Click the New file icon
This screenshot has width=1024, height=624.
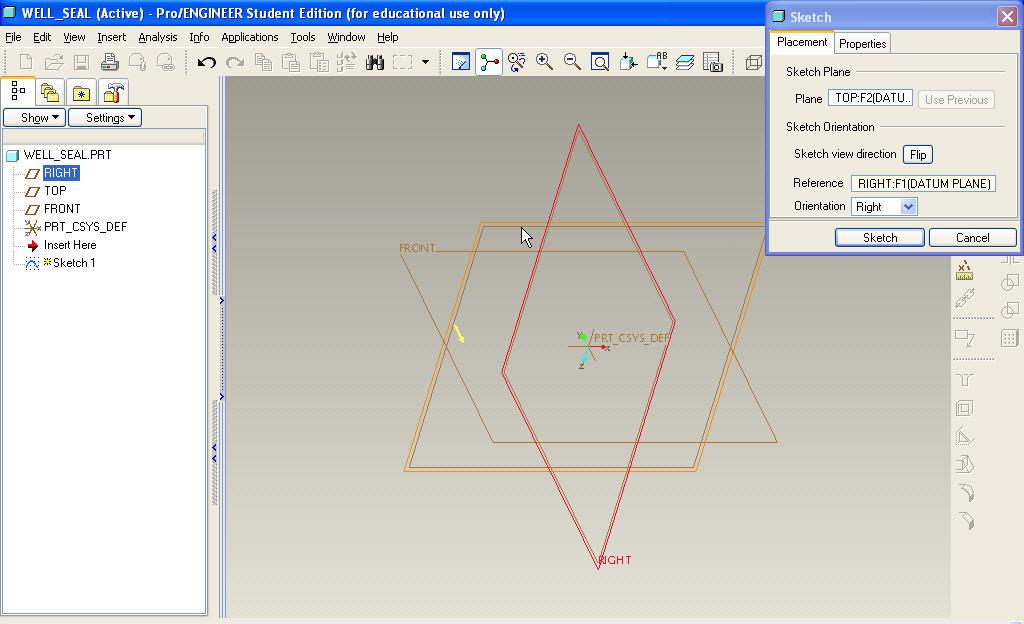26,62
